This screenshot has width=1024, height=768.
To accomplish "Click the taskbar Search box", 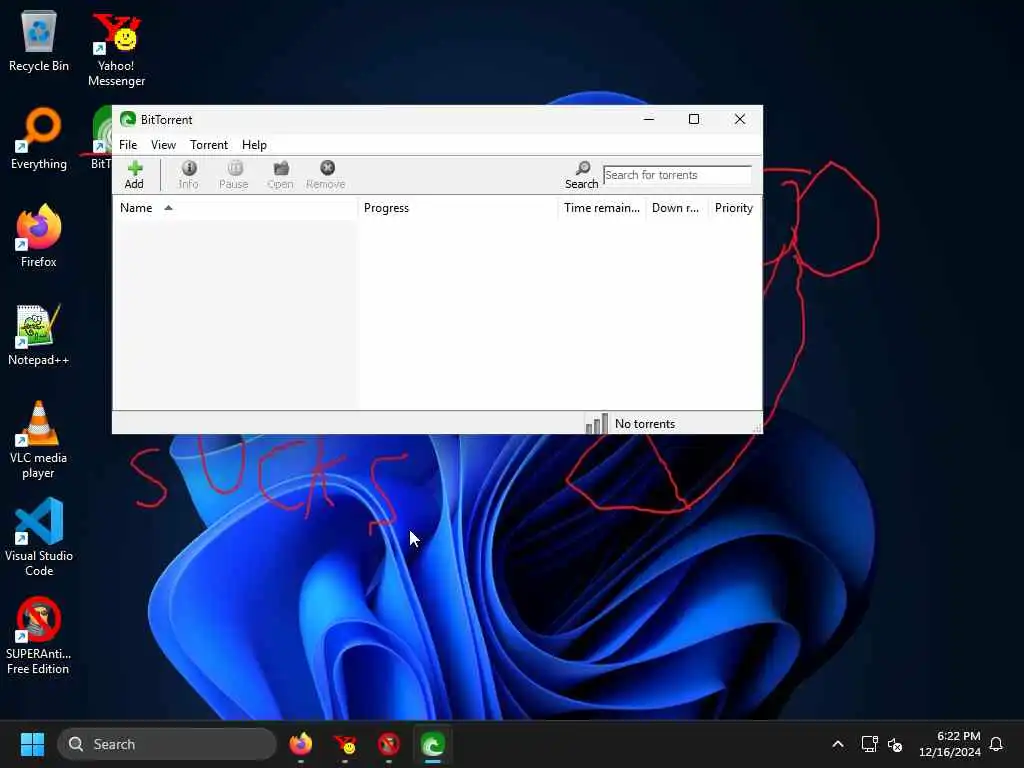I will tap(167, 744).
